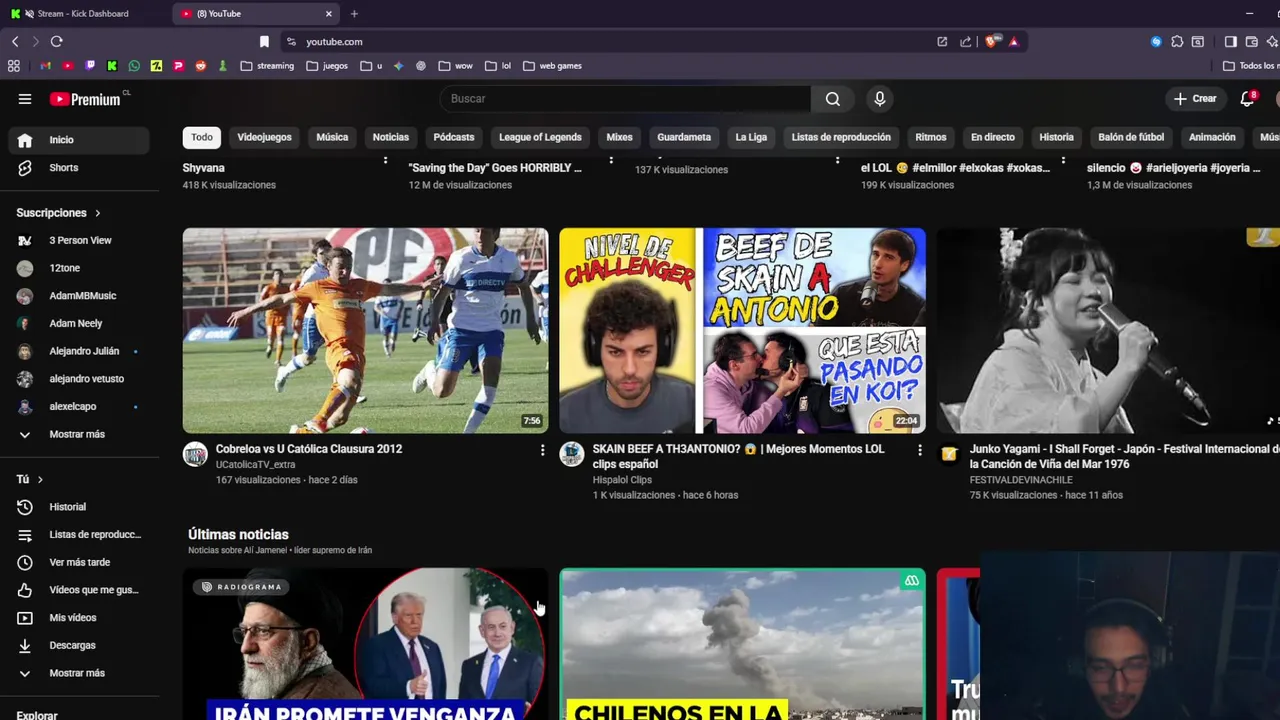Viewport: 1280px width, 720px height.
Task: Open Listas de reproducción in sidebar
Action: [79, 535]
